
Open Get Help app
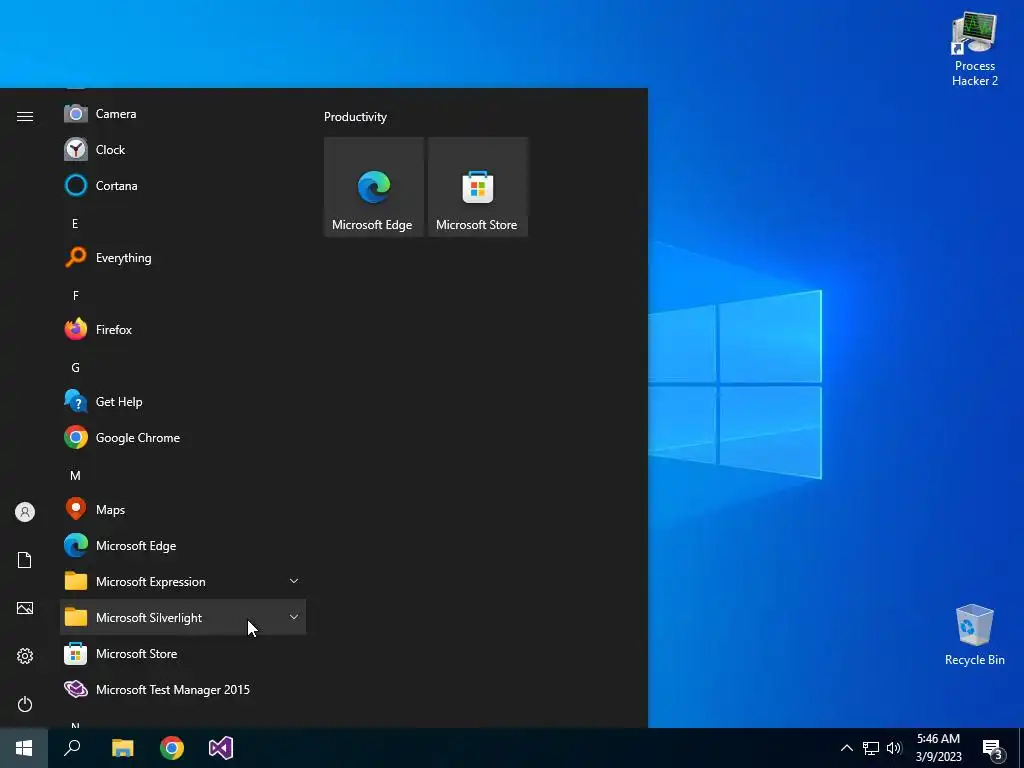point(183,402)
